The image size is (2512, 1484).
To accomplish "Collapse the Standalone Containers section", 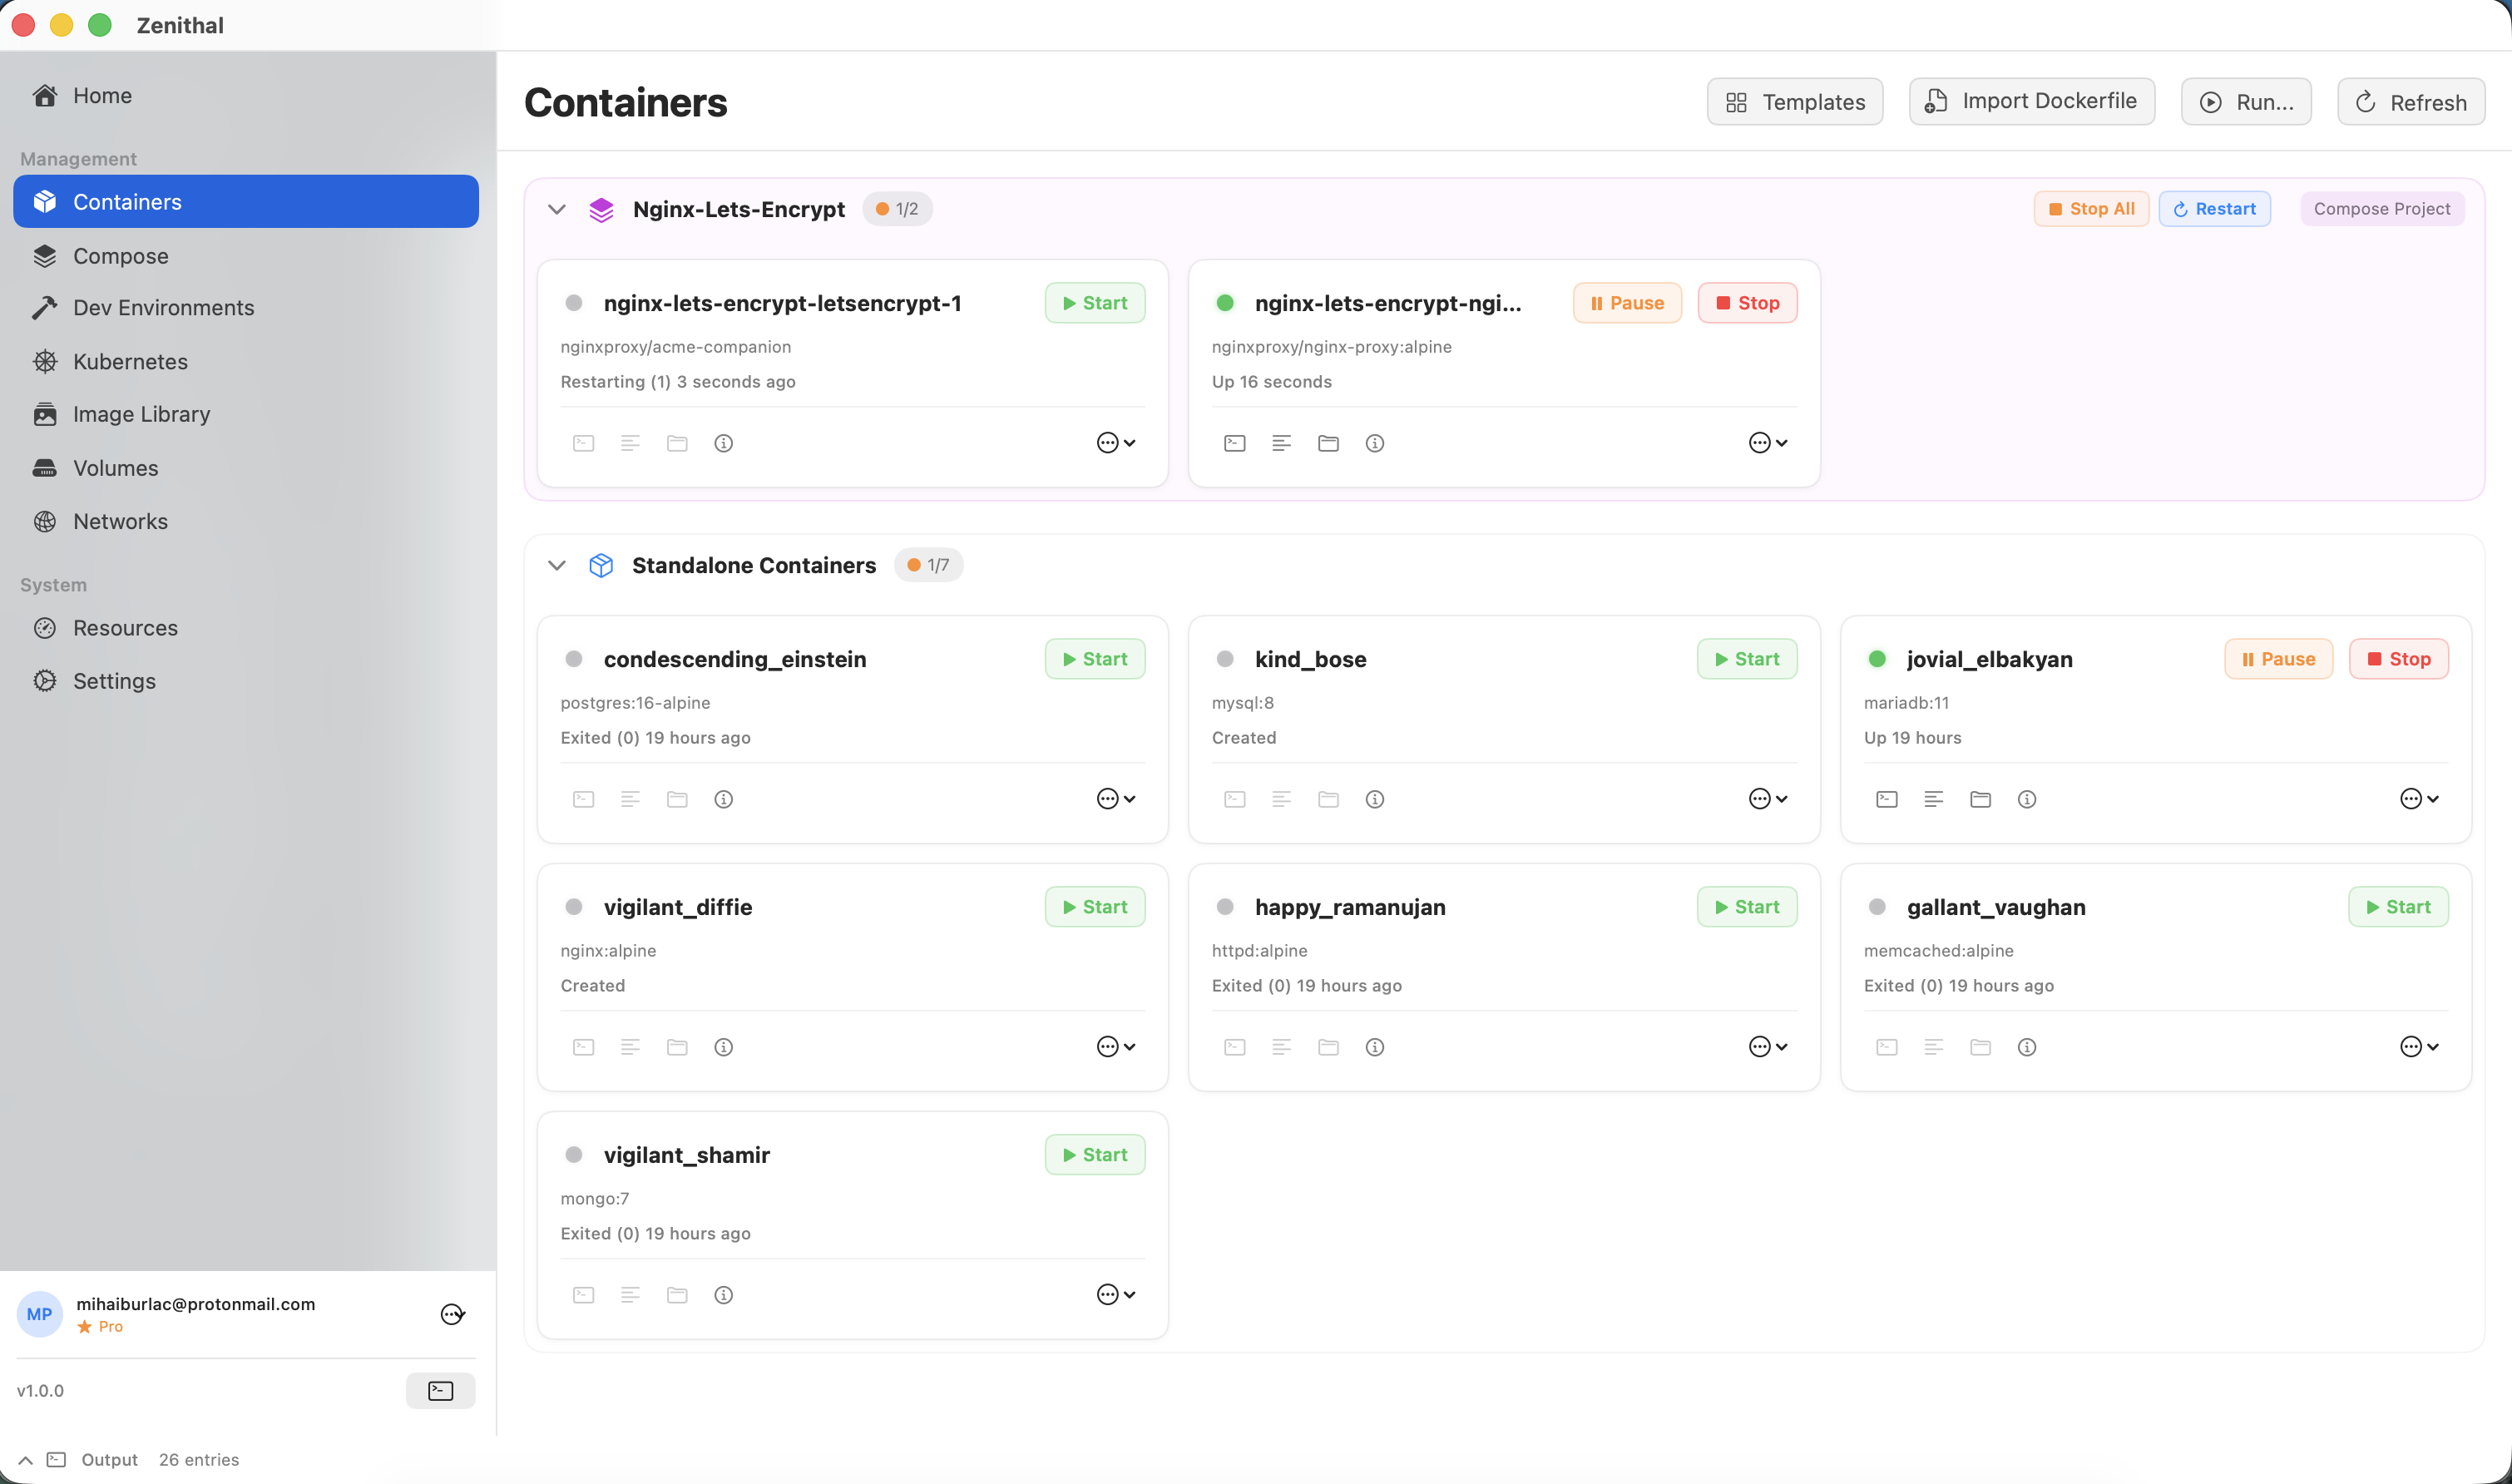I will point(557,564).
